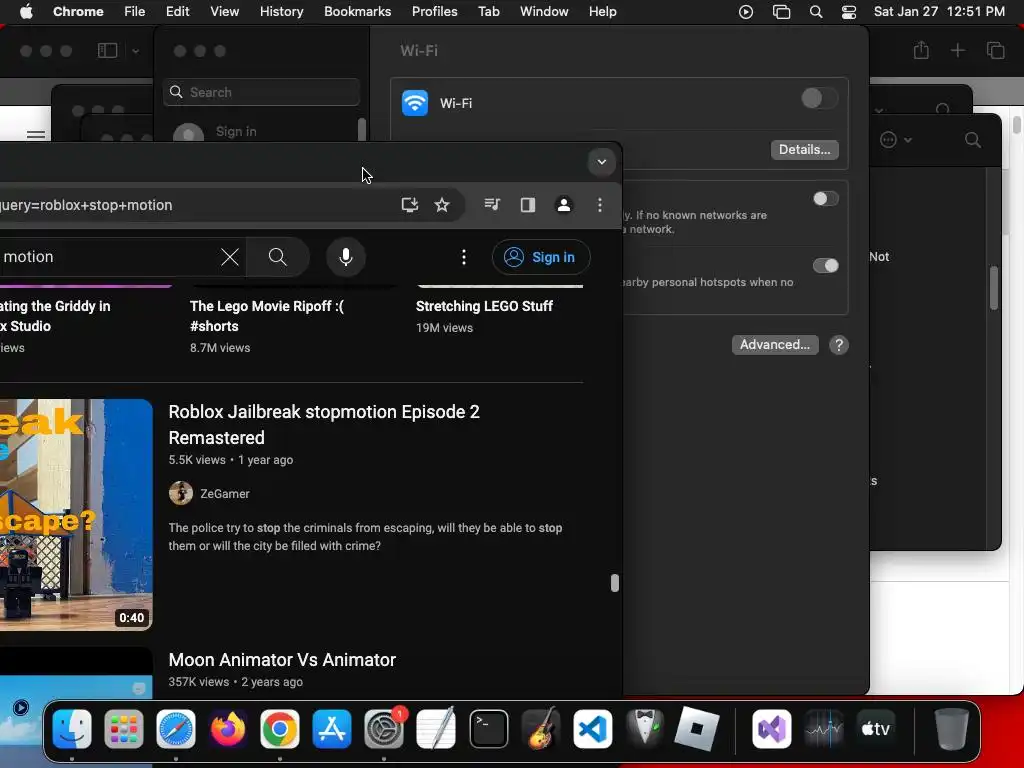This screenshot has height=768, width=1024.
Task: Open the Bookmarks menu
Action: [x=357, y=12]
